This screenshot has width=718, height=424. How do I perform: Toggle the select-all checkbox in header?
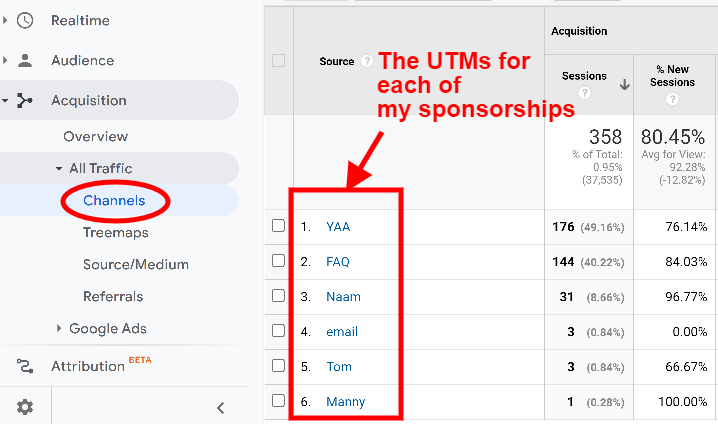coord(278,60)
